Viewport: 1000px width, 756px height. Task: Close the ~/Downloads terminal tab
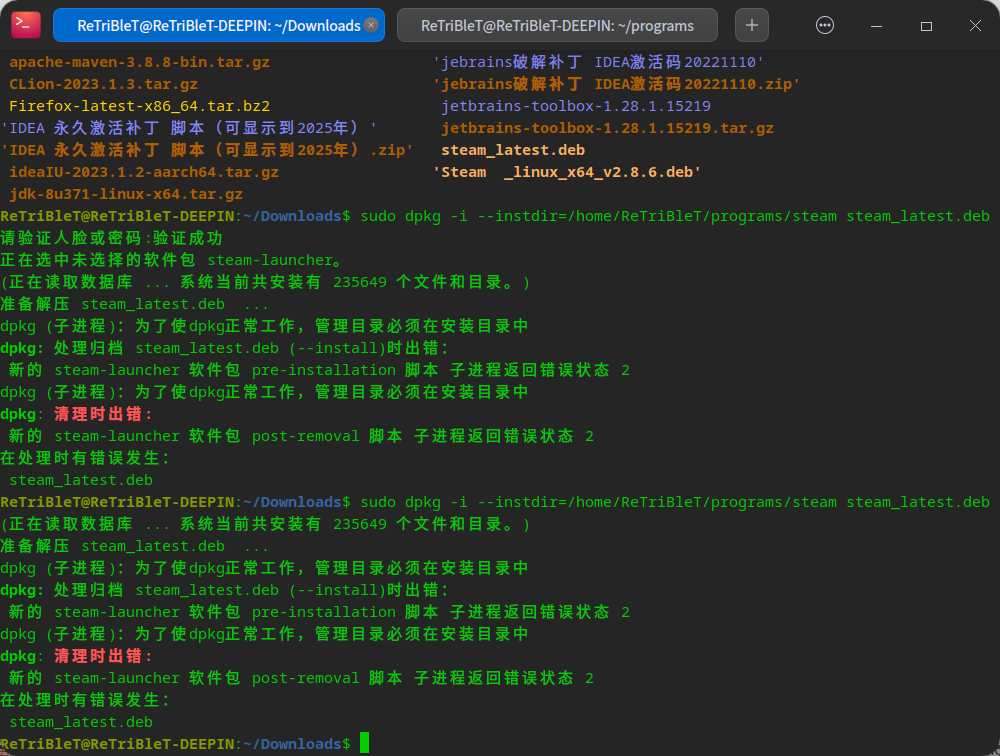pyautogui.click(x=371, y=25)
